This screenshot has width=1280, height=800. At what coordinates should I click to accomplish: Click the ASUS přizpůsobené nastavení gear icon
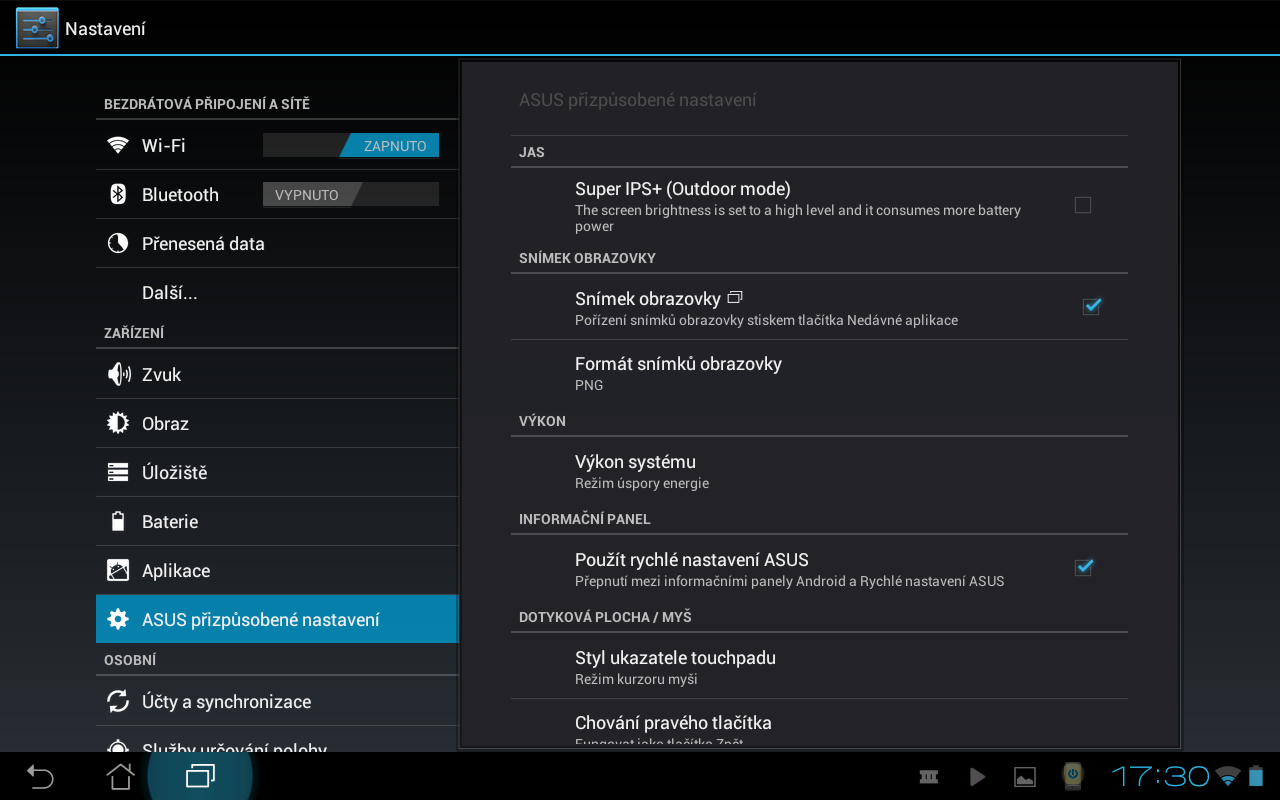coord(120,619)
